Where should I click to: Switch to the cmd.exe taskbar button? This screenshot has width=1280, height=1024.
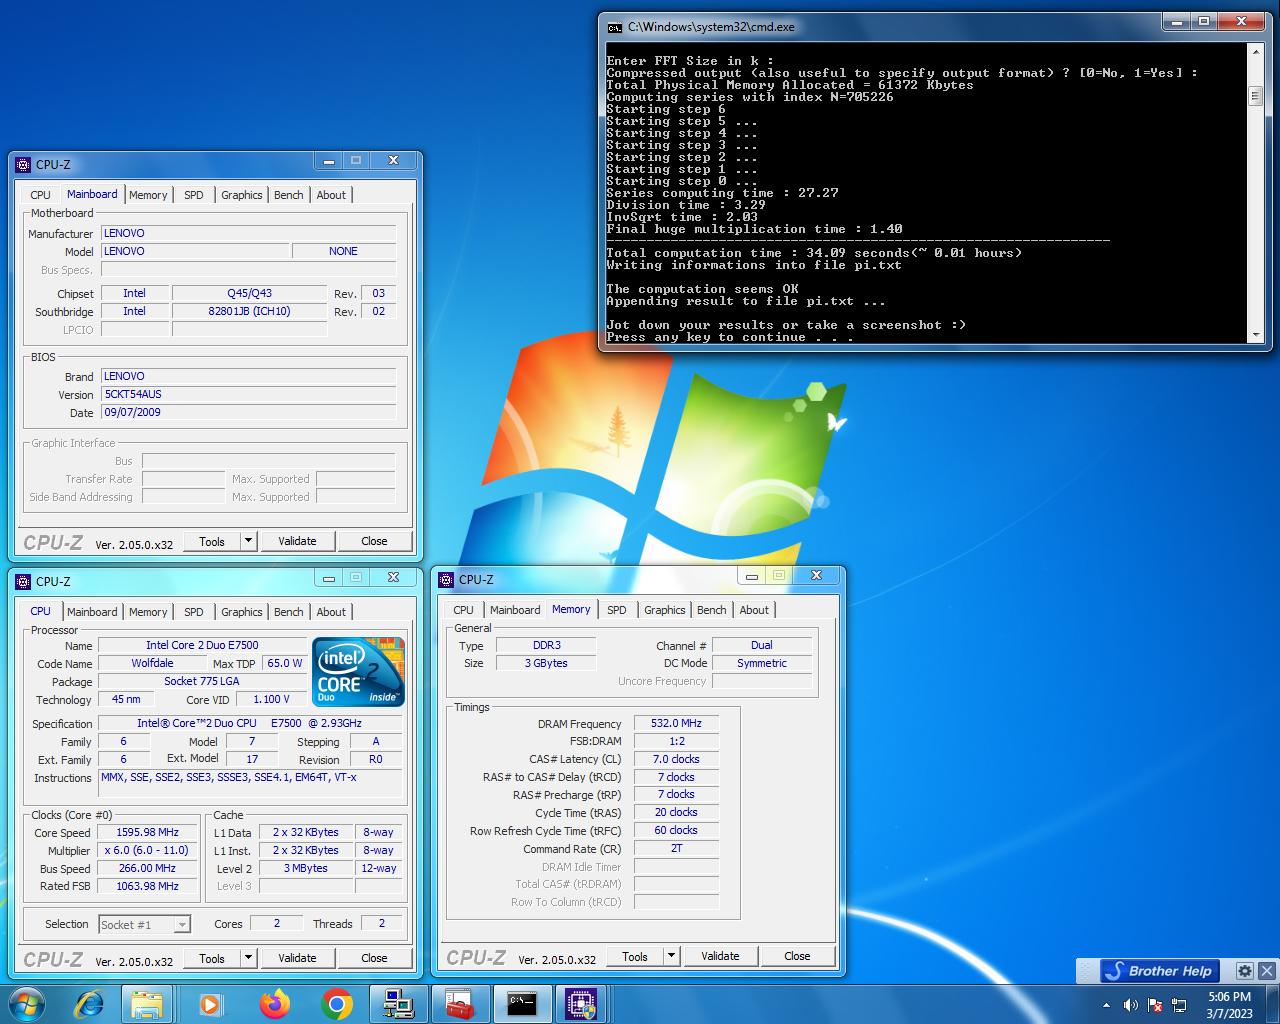522,1003
